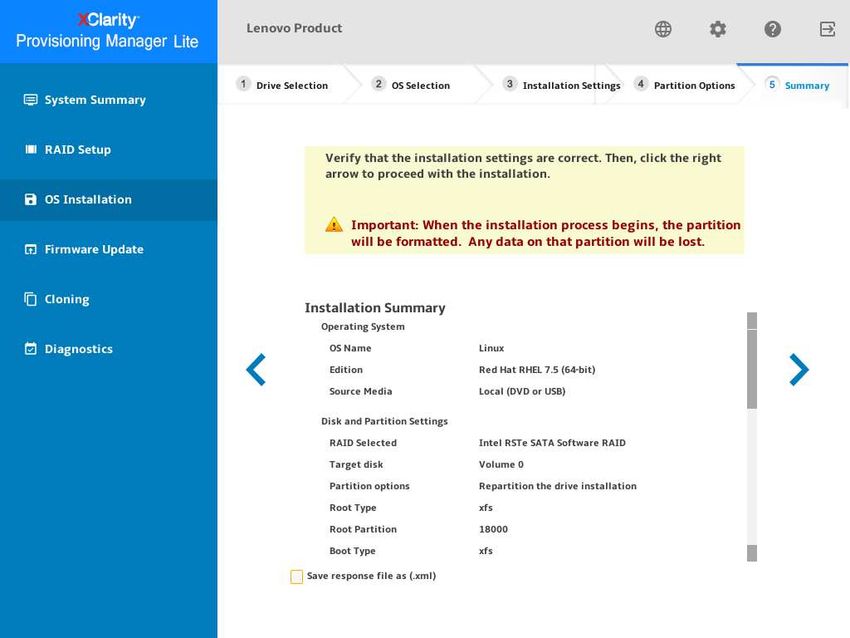Click Repartition the drive installation value
This screenshot has height=638, width=850.
pos(558,486)
